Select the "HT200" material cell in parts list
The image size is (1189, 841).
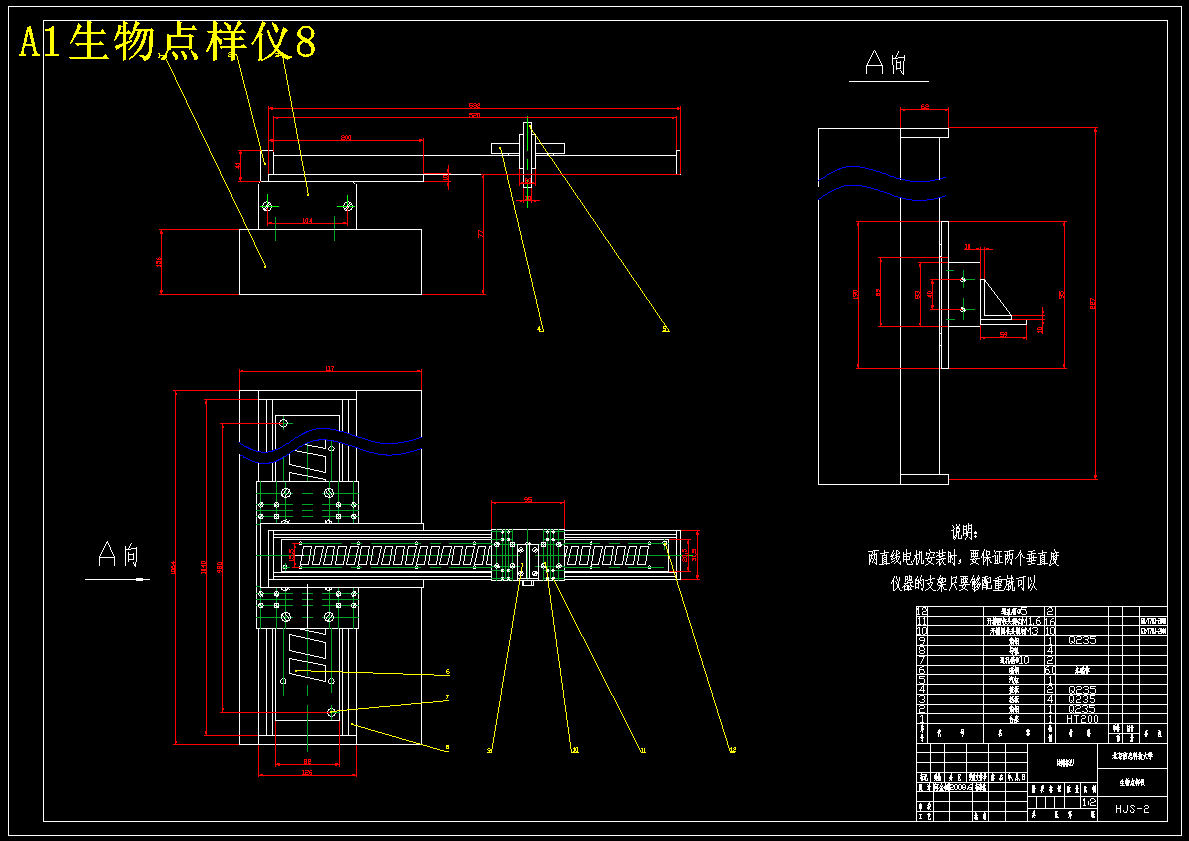tap(1082, 718)
